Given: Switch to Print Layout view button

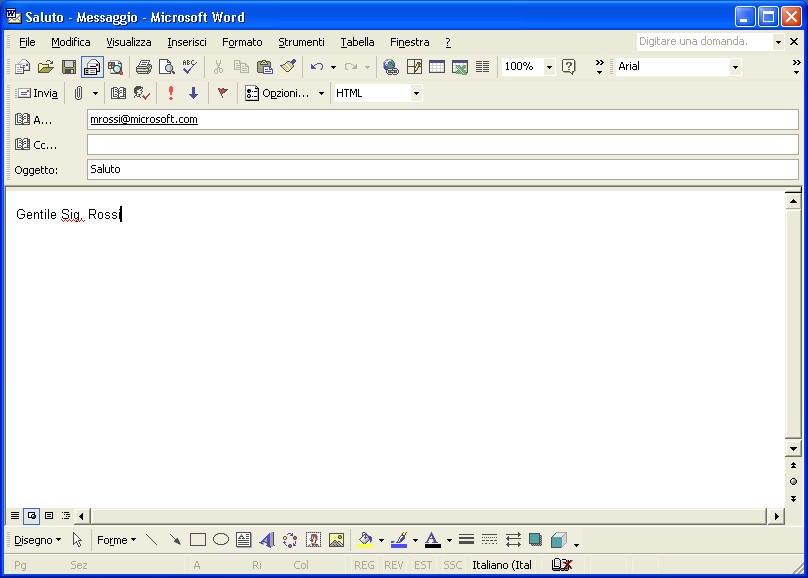Looking at the screenshot, I should (x=49, y=516).
